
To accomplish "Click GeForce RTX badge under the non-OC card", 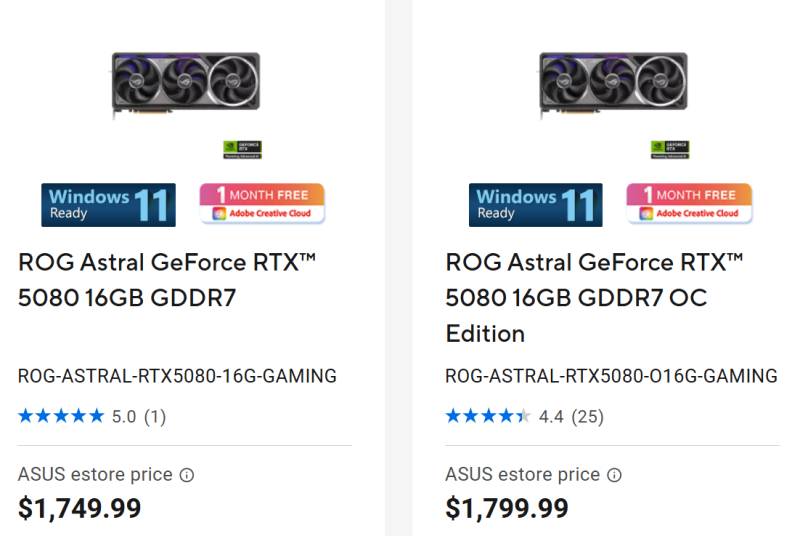I will click(242, 150).
